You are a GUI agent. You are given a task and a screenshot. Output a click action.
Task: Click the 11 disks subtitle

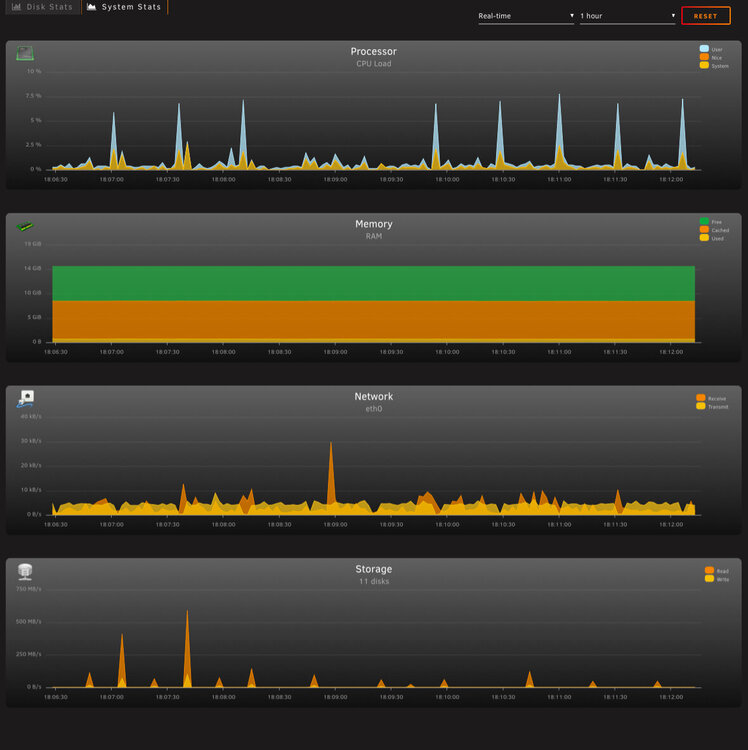point(374,582)
